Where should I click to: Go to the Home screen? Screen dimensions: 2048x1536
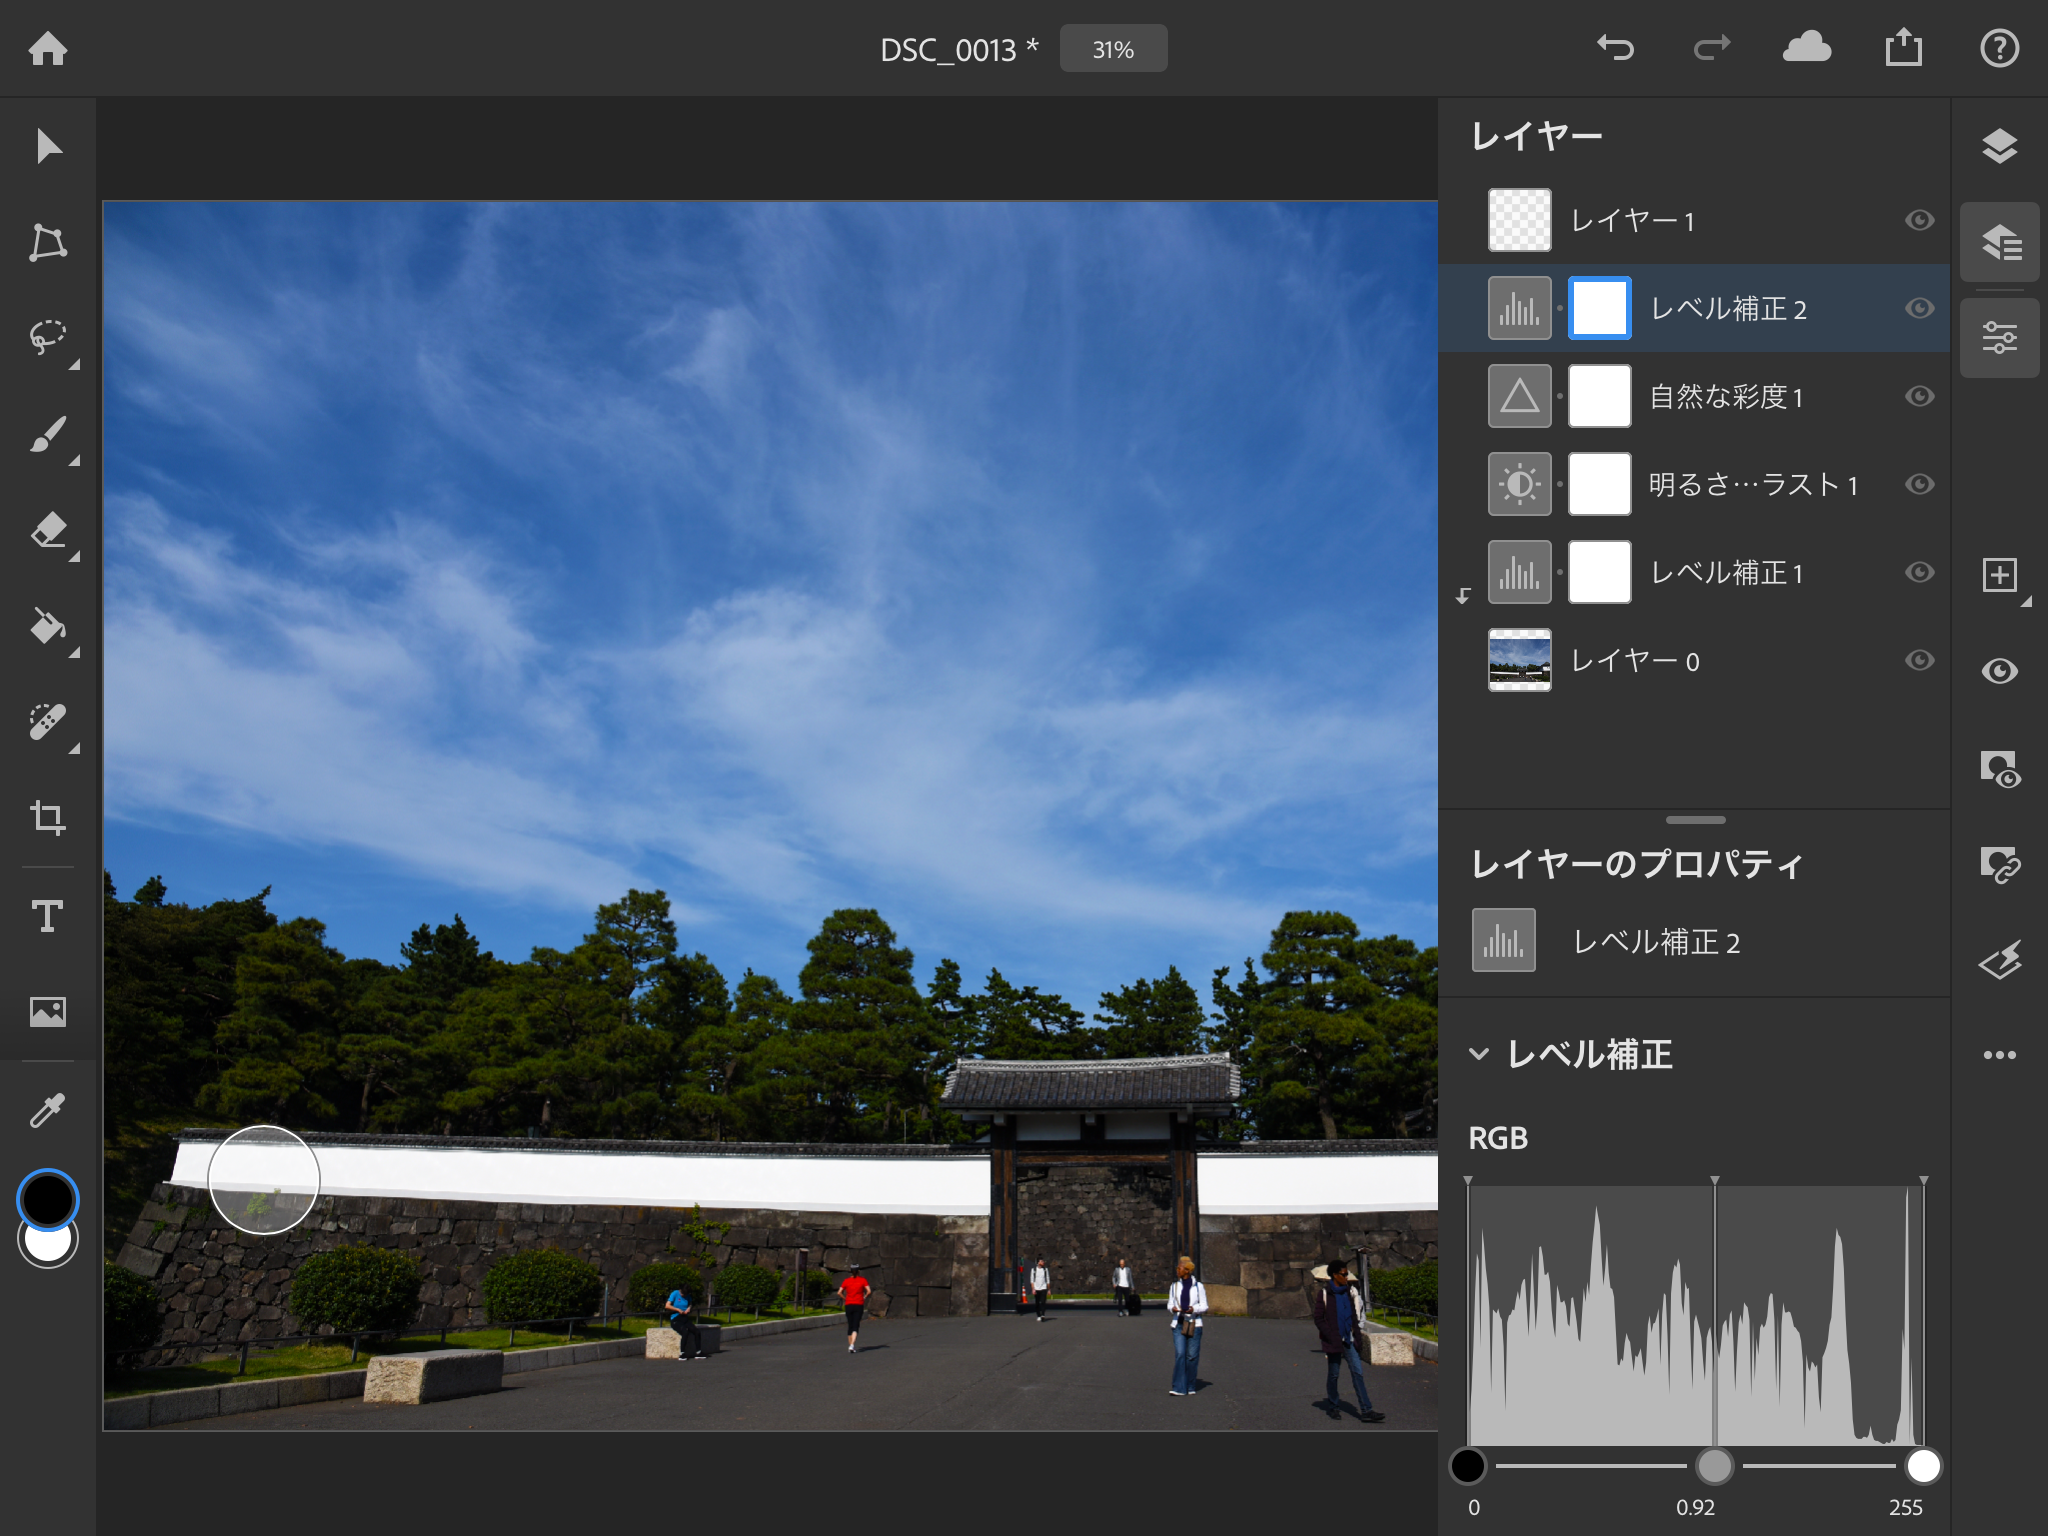[x=49, y=47]
